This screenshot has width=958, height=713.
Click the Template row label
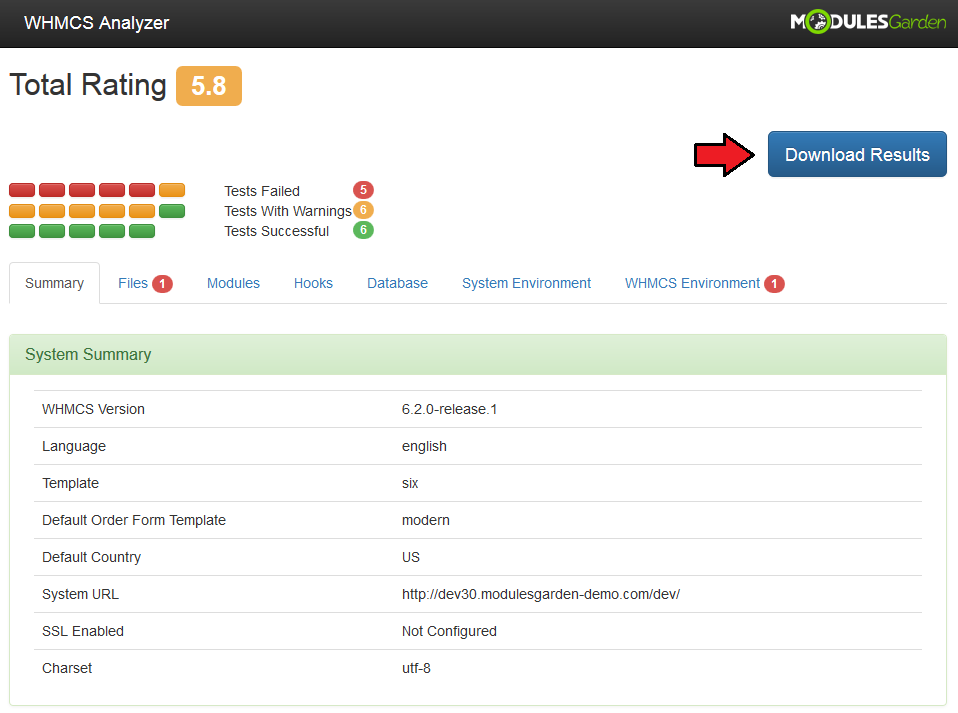[x=70, y=483]
